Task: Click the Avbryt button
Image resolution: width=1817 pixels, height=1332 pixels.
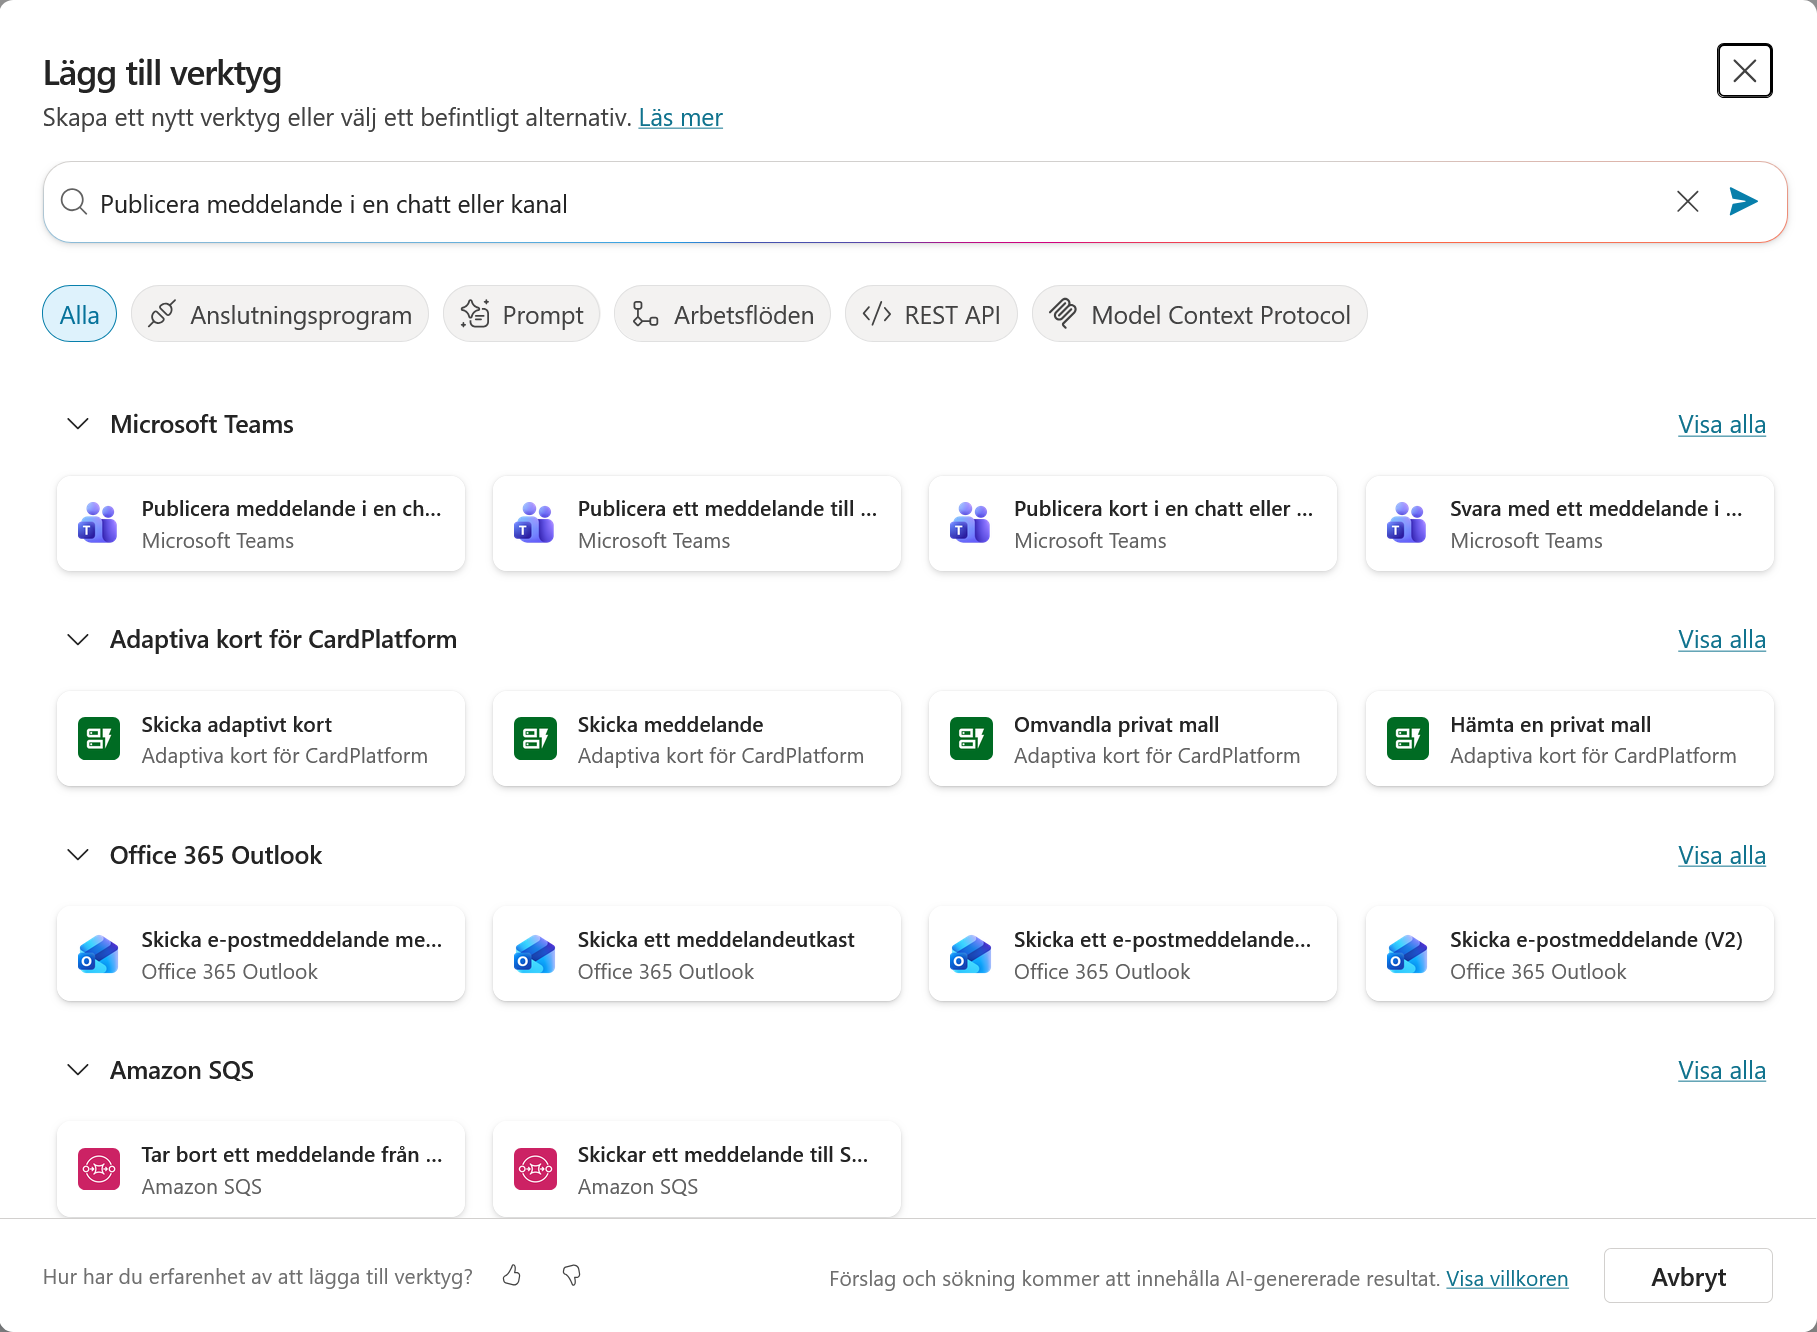Action: pos(1688,1276)
